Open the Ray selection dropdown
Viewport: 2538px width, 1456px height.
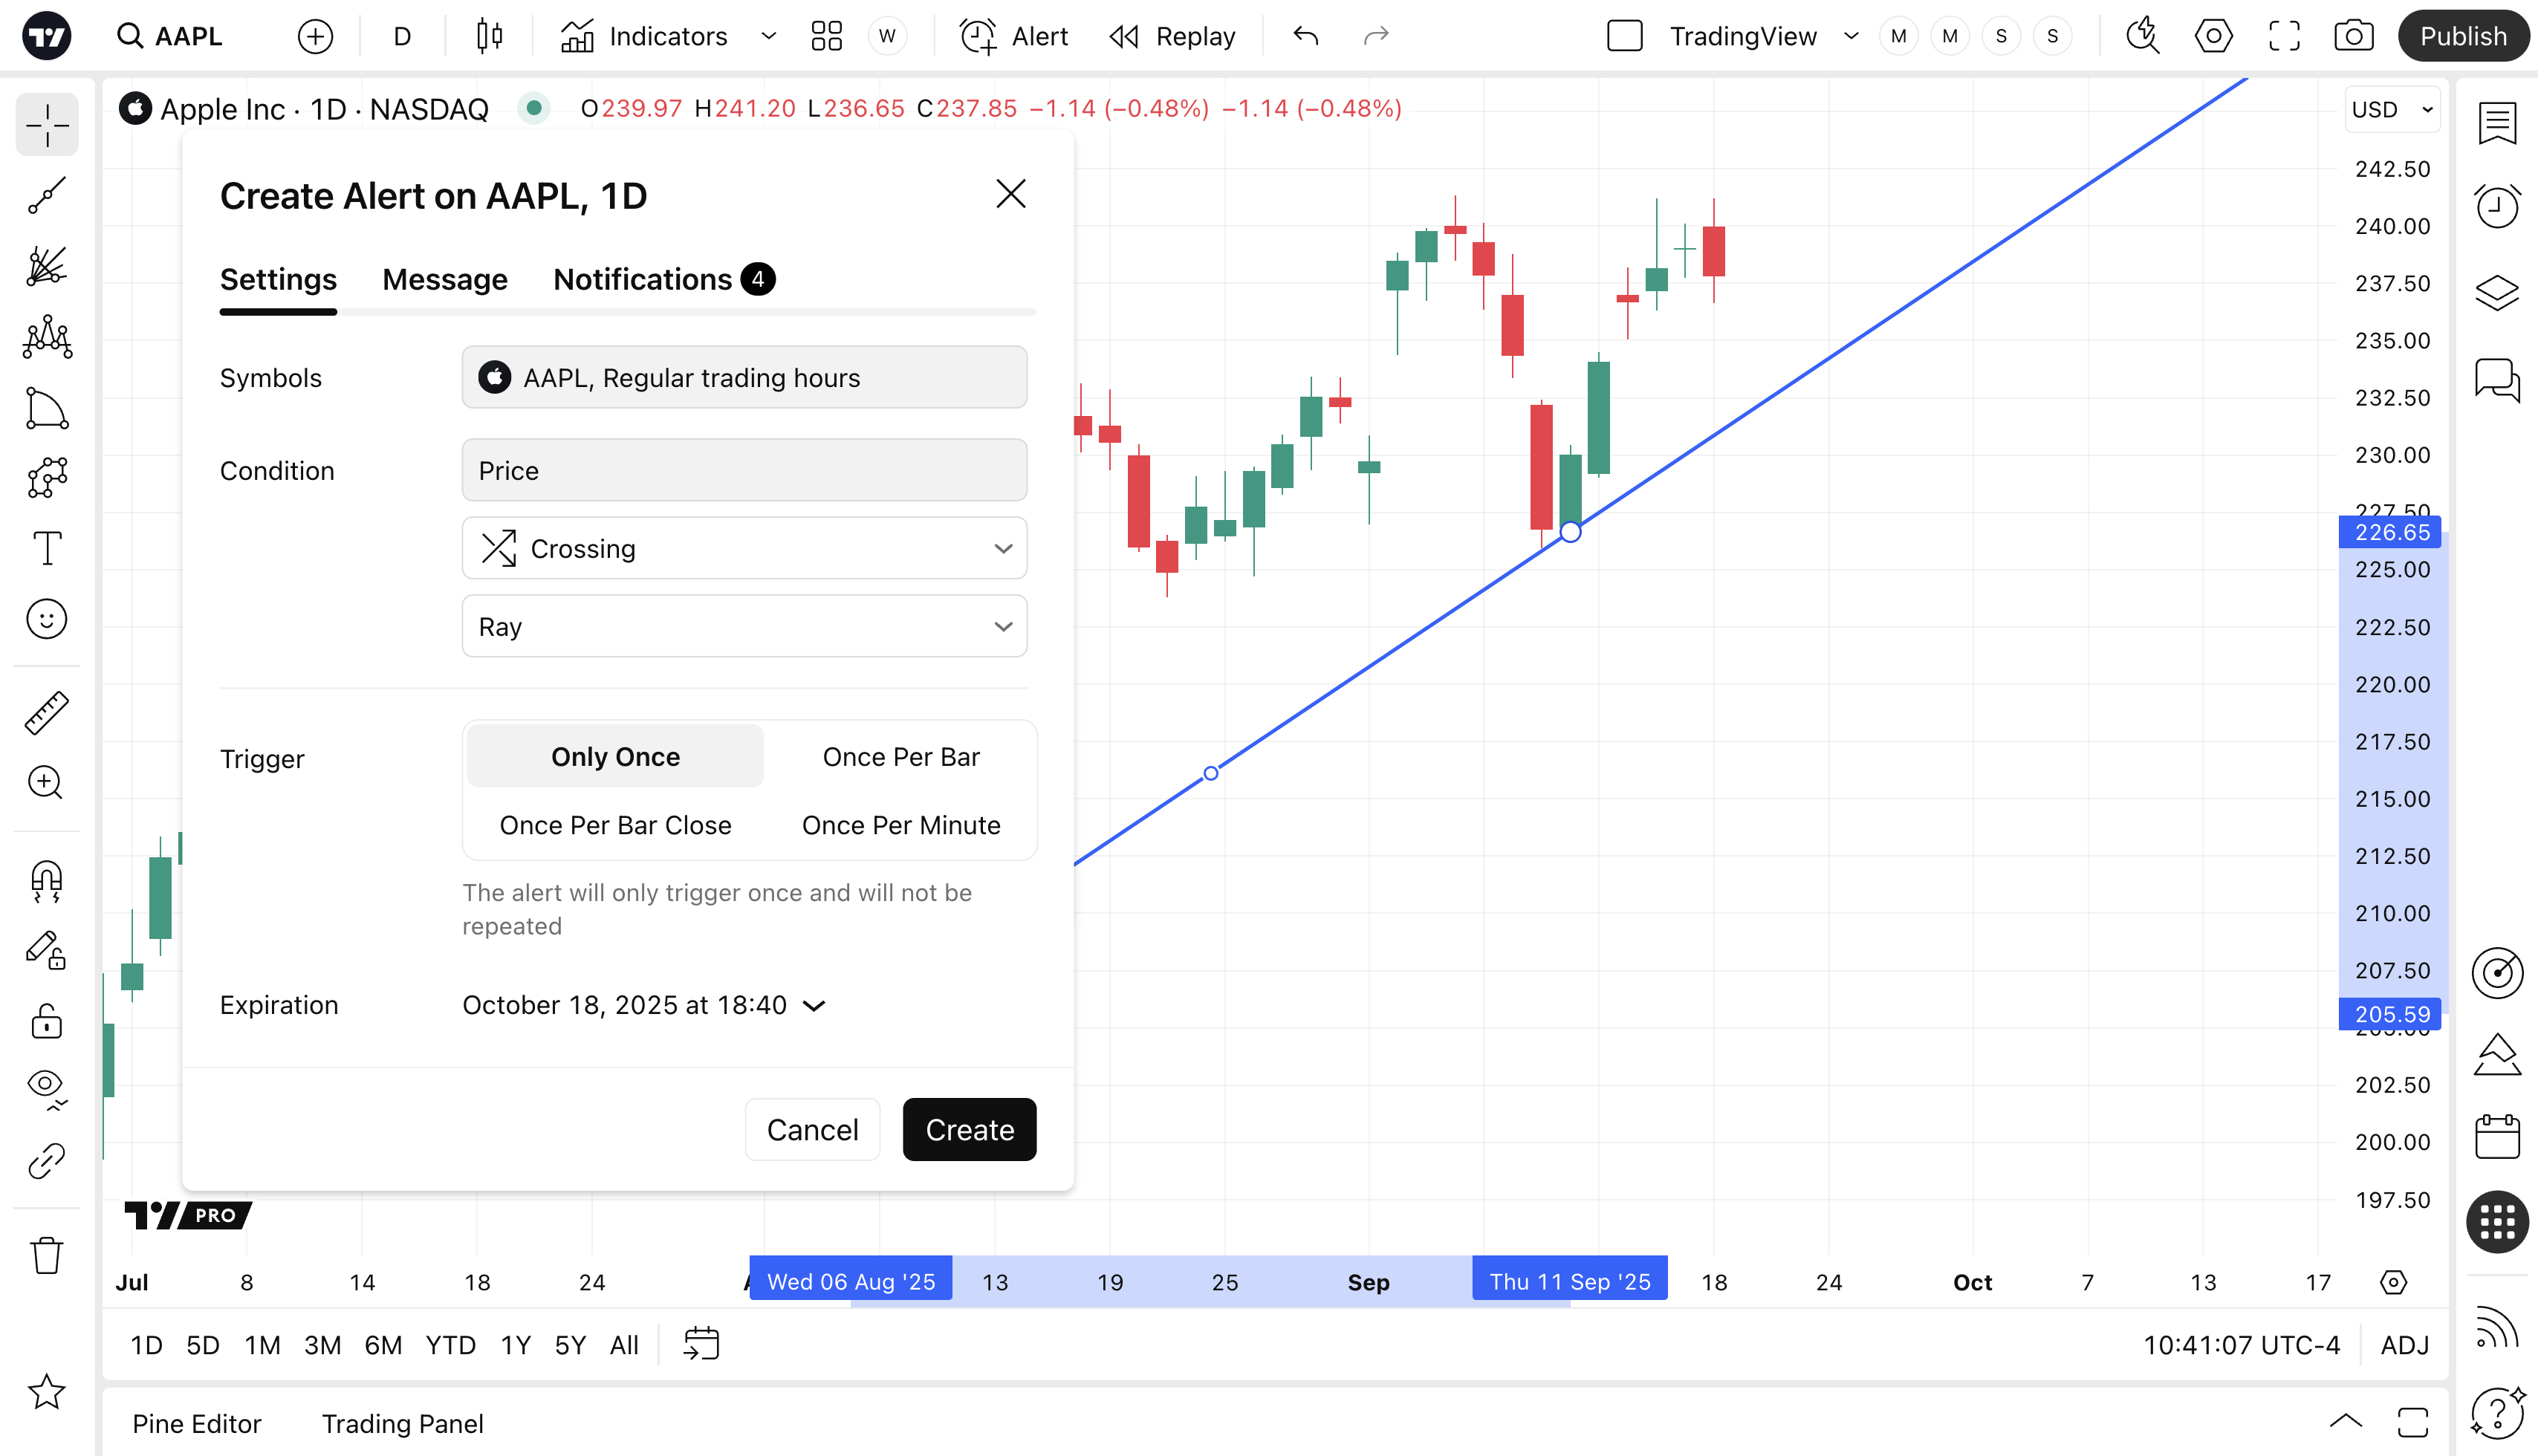pos(744,626)
